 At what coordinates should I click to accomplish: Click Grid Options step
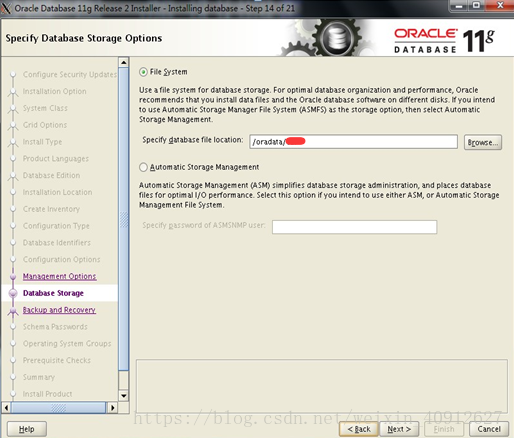[x=45, y=125]
